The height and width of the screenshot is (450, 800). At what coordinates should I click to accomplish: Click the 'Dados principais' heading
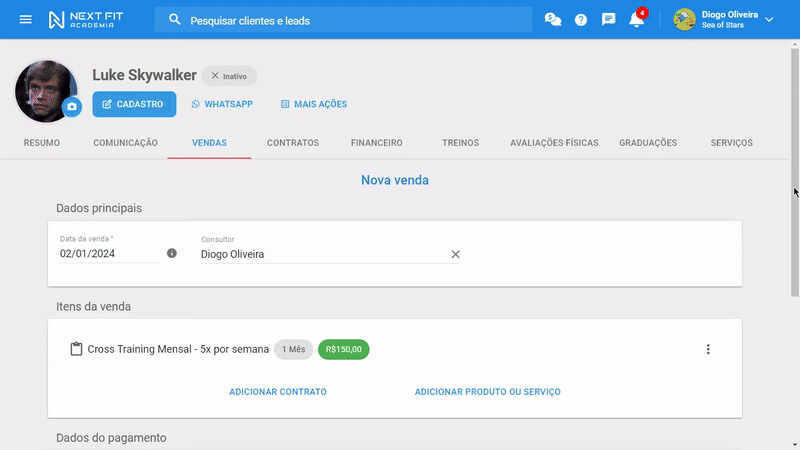pos(99,208)
